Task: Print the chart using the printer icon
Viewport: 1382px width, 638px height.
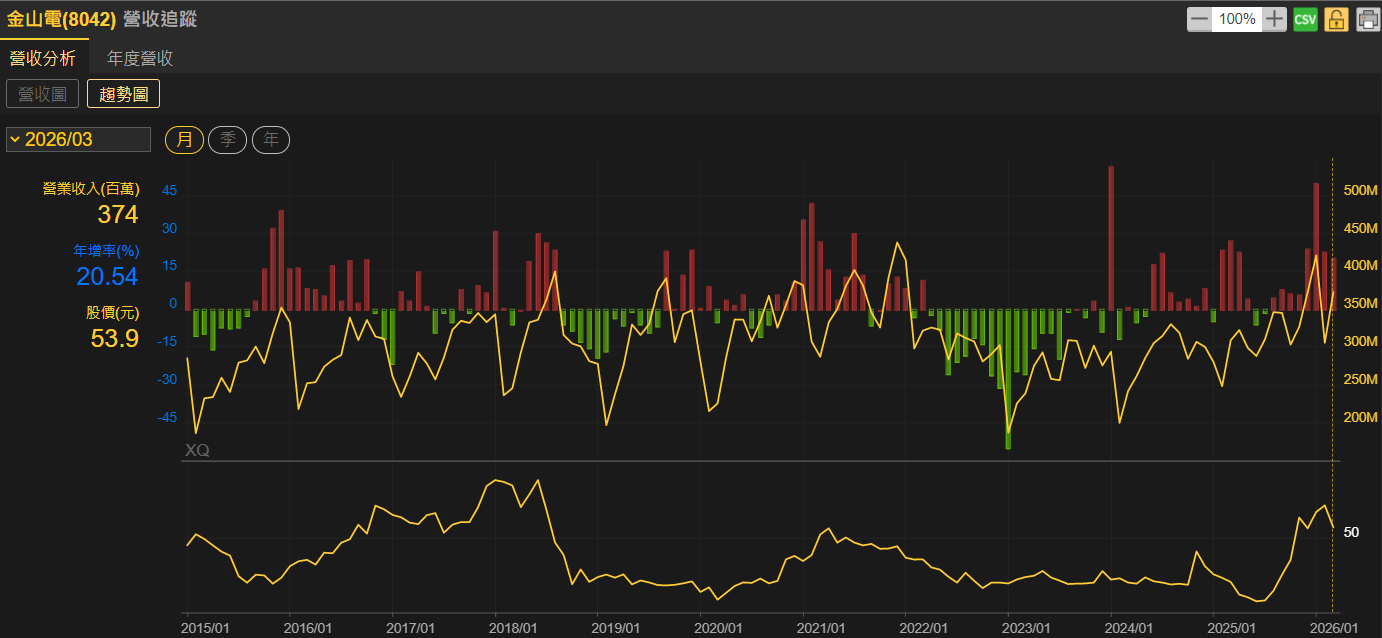Action: [x=1367, y=19]
